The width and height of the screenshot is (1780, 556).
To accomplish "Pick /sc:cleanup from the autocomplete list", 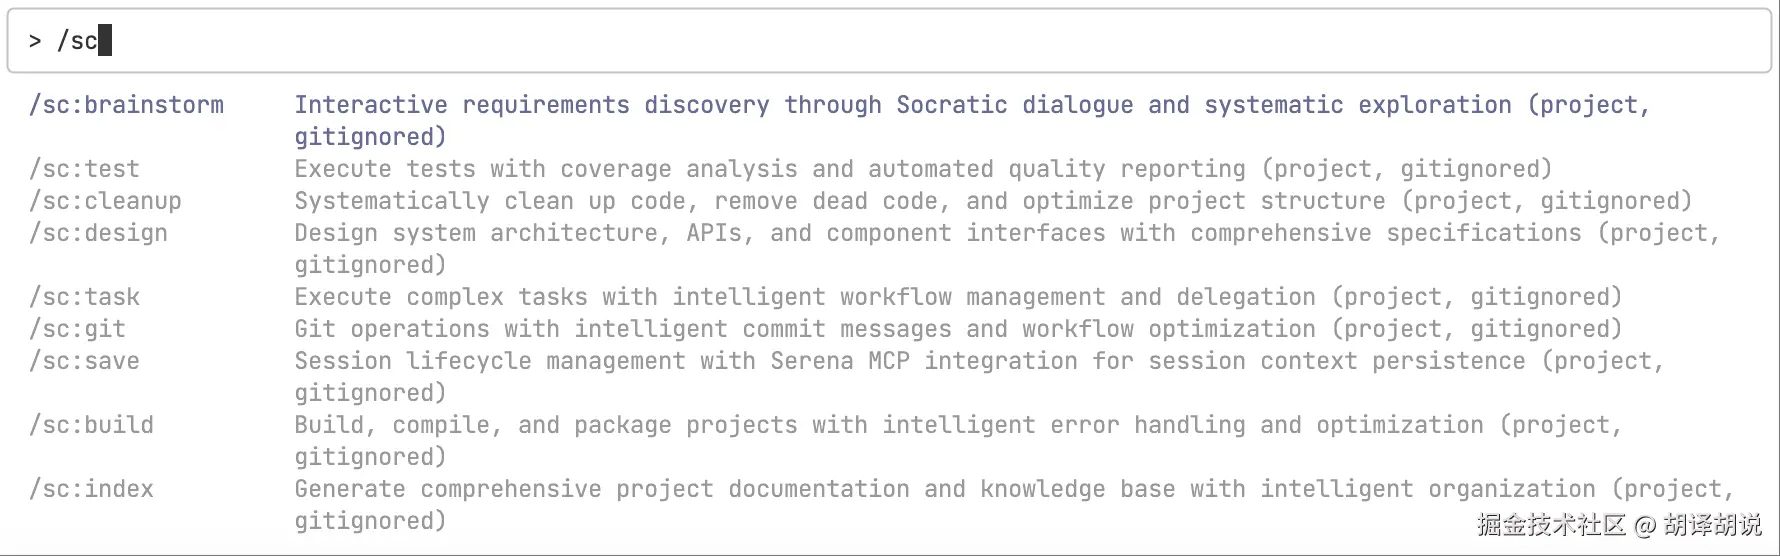I will point(105,201).
